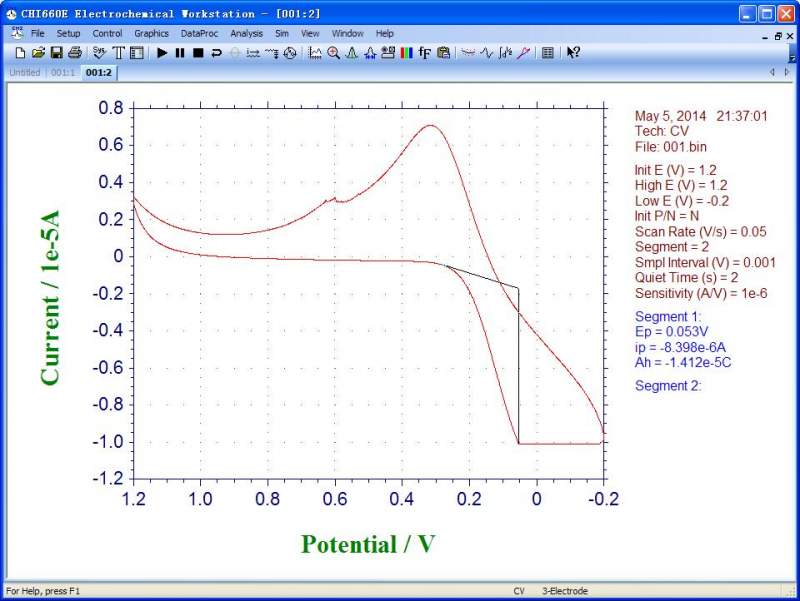
Task: Click the Current / 1e-5A axis title
Action: pos(50,298)
